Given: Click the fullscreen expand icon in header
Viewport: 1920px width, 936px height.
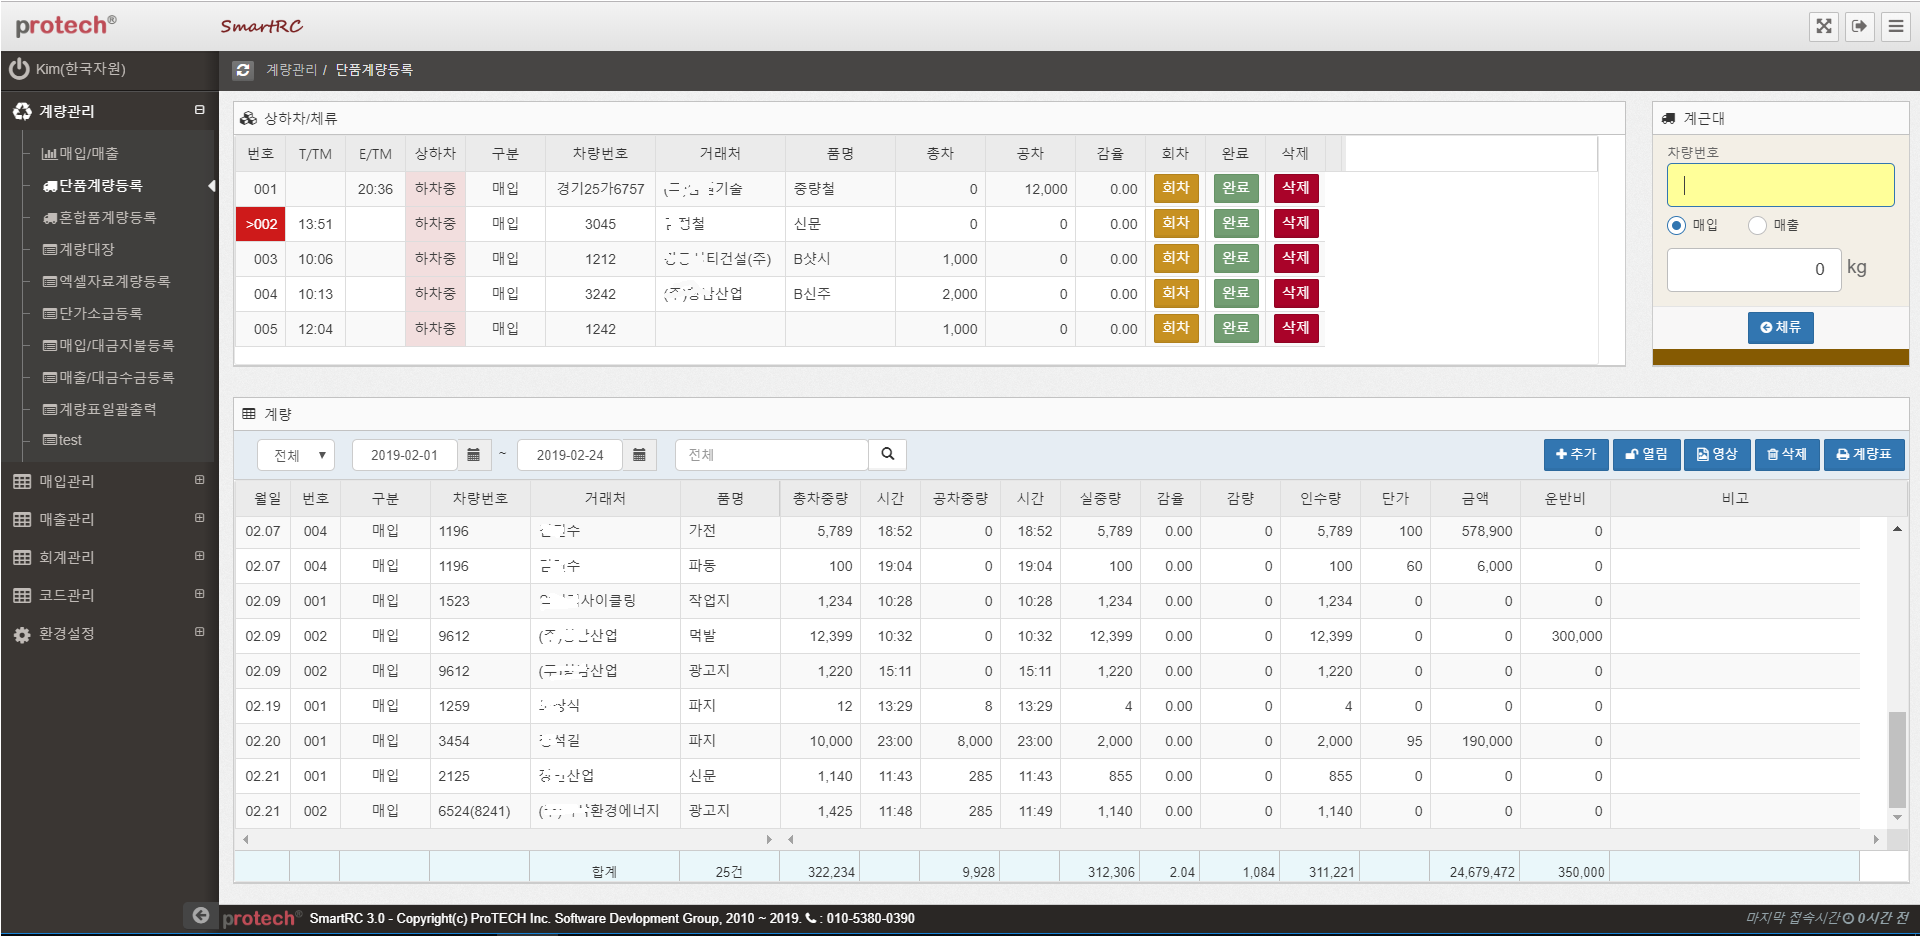Looking at the screenshot, I should tap(1824, 26).
